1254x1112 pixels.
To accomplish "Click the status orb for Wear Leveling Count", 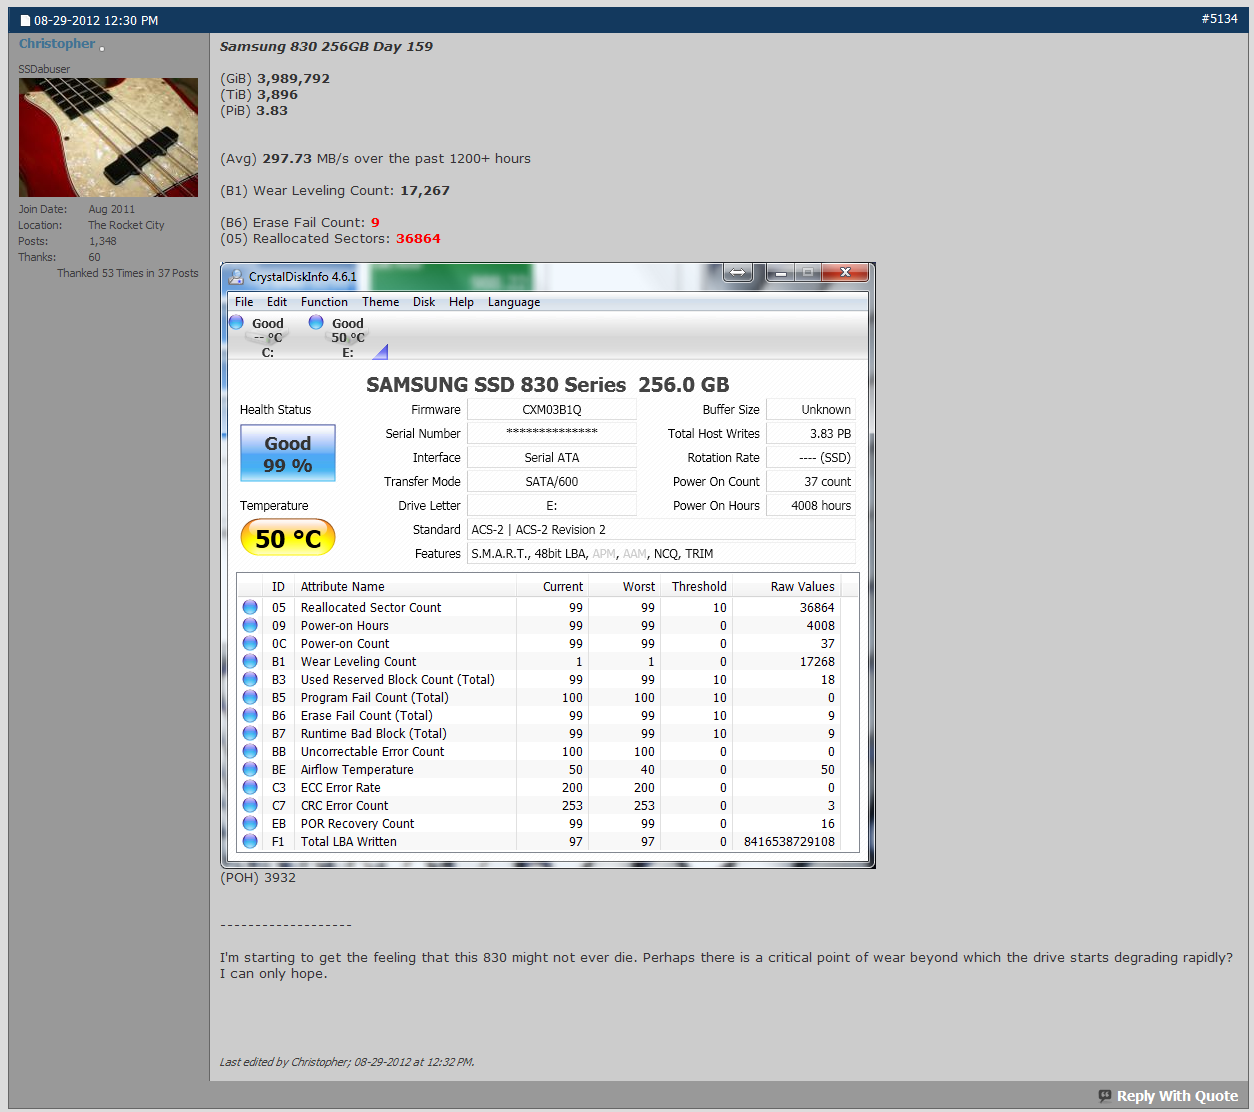I will coord(250,661).
